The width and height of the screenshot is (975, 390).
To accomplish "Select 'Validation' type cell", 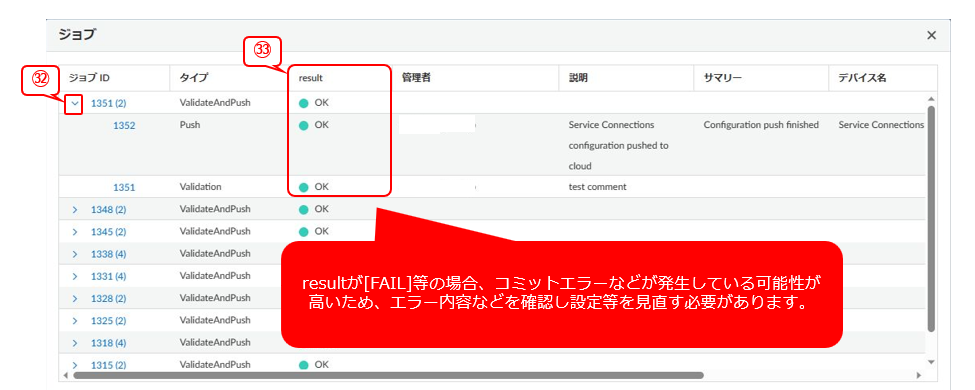I will click(200, 187).
